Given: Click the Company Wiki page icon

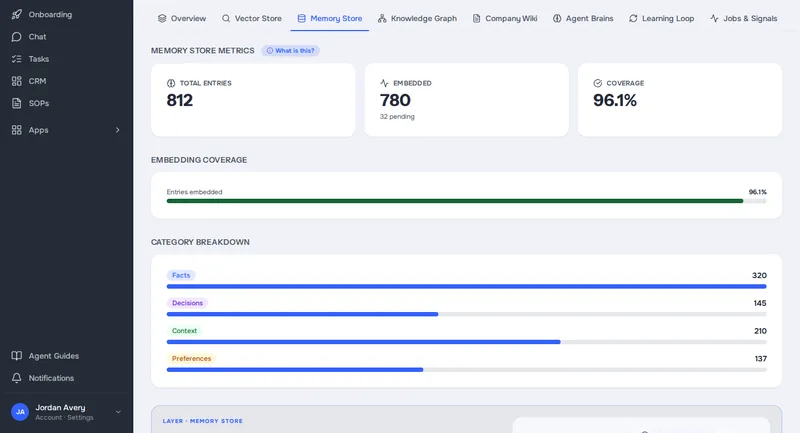Looking at the screenshot, I should [x=477, y=18].
